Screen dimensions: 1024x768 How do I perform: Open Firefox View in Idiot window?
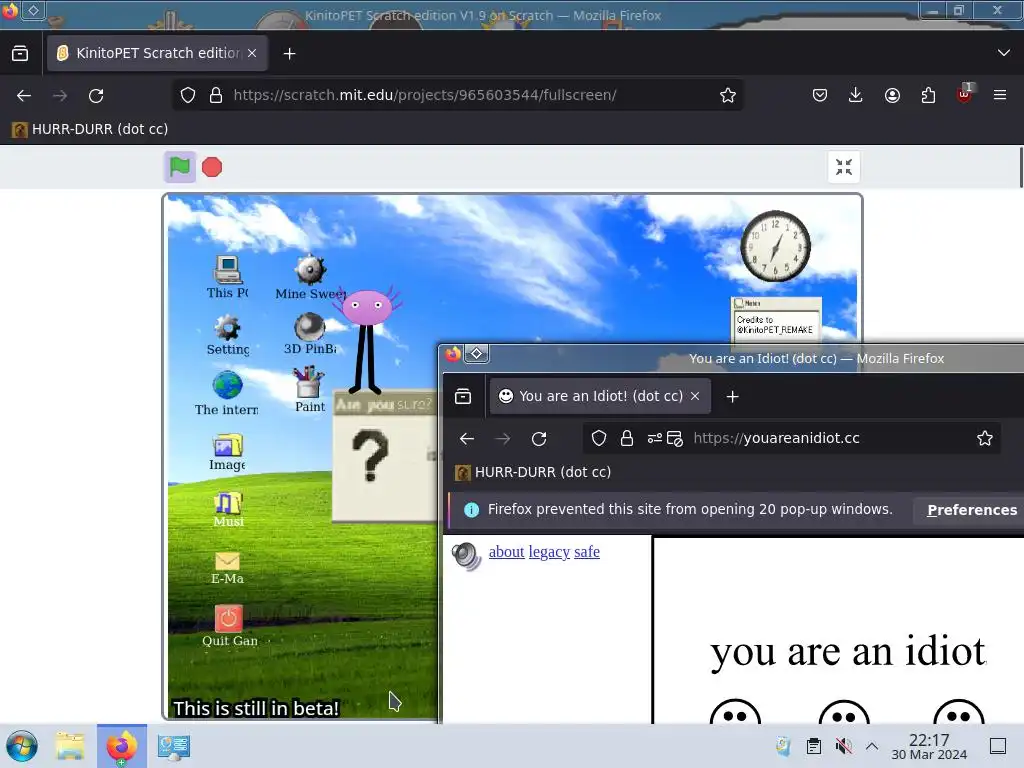click(463, 396)
